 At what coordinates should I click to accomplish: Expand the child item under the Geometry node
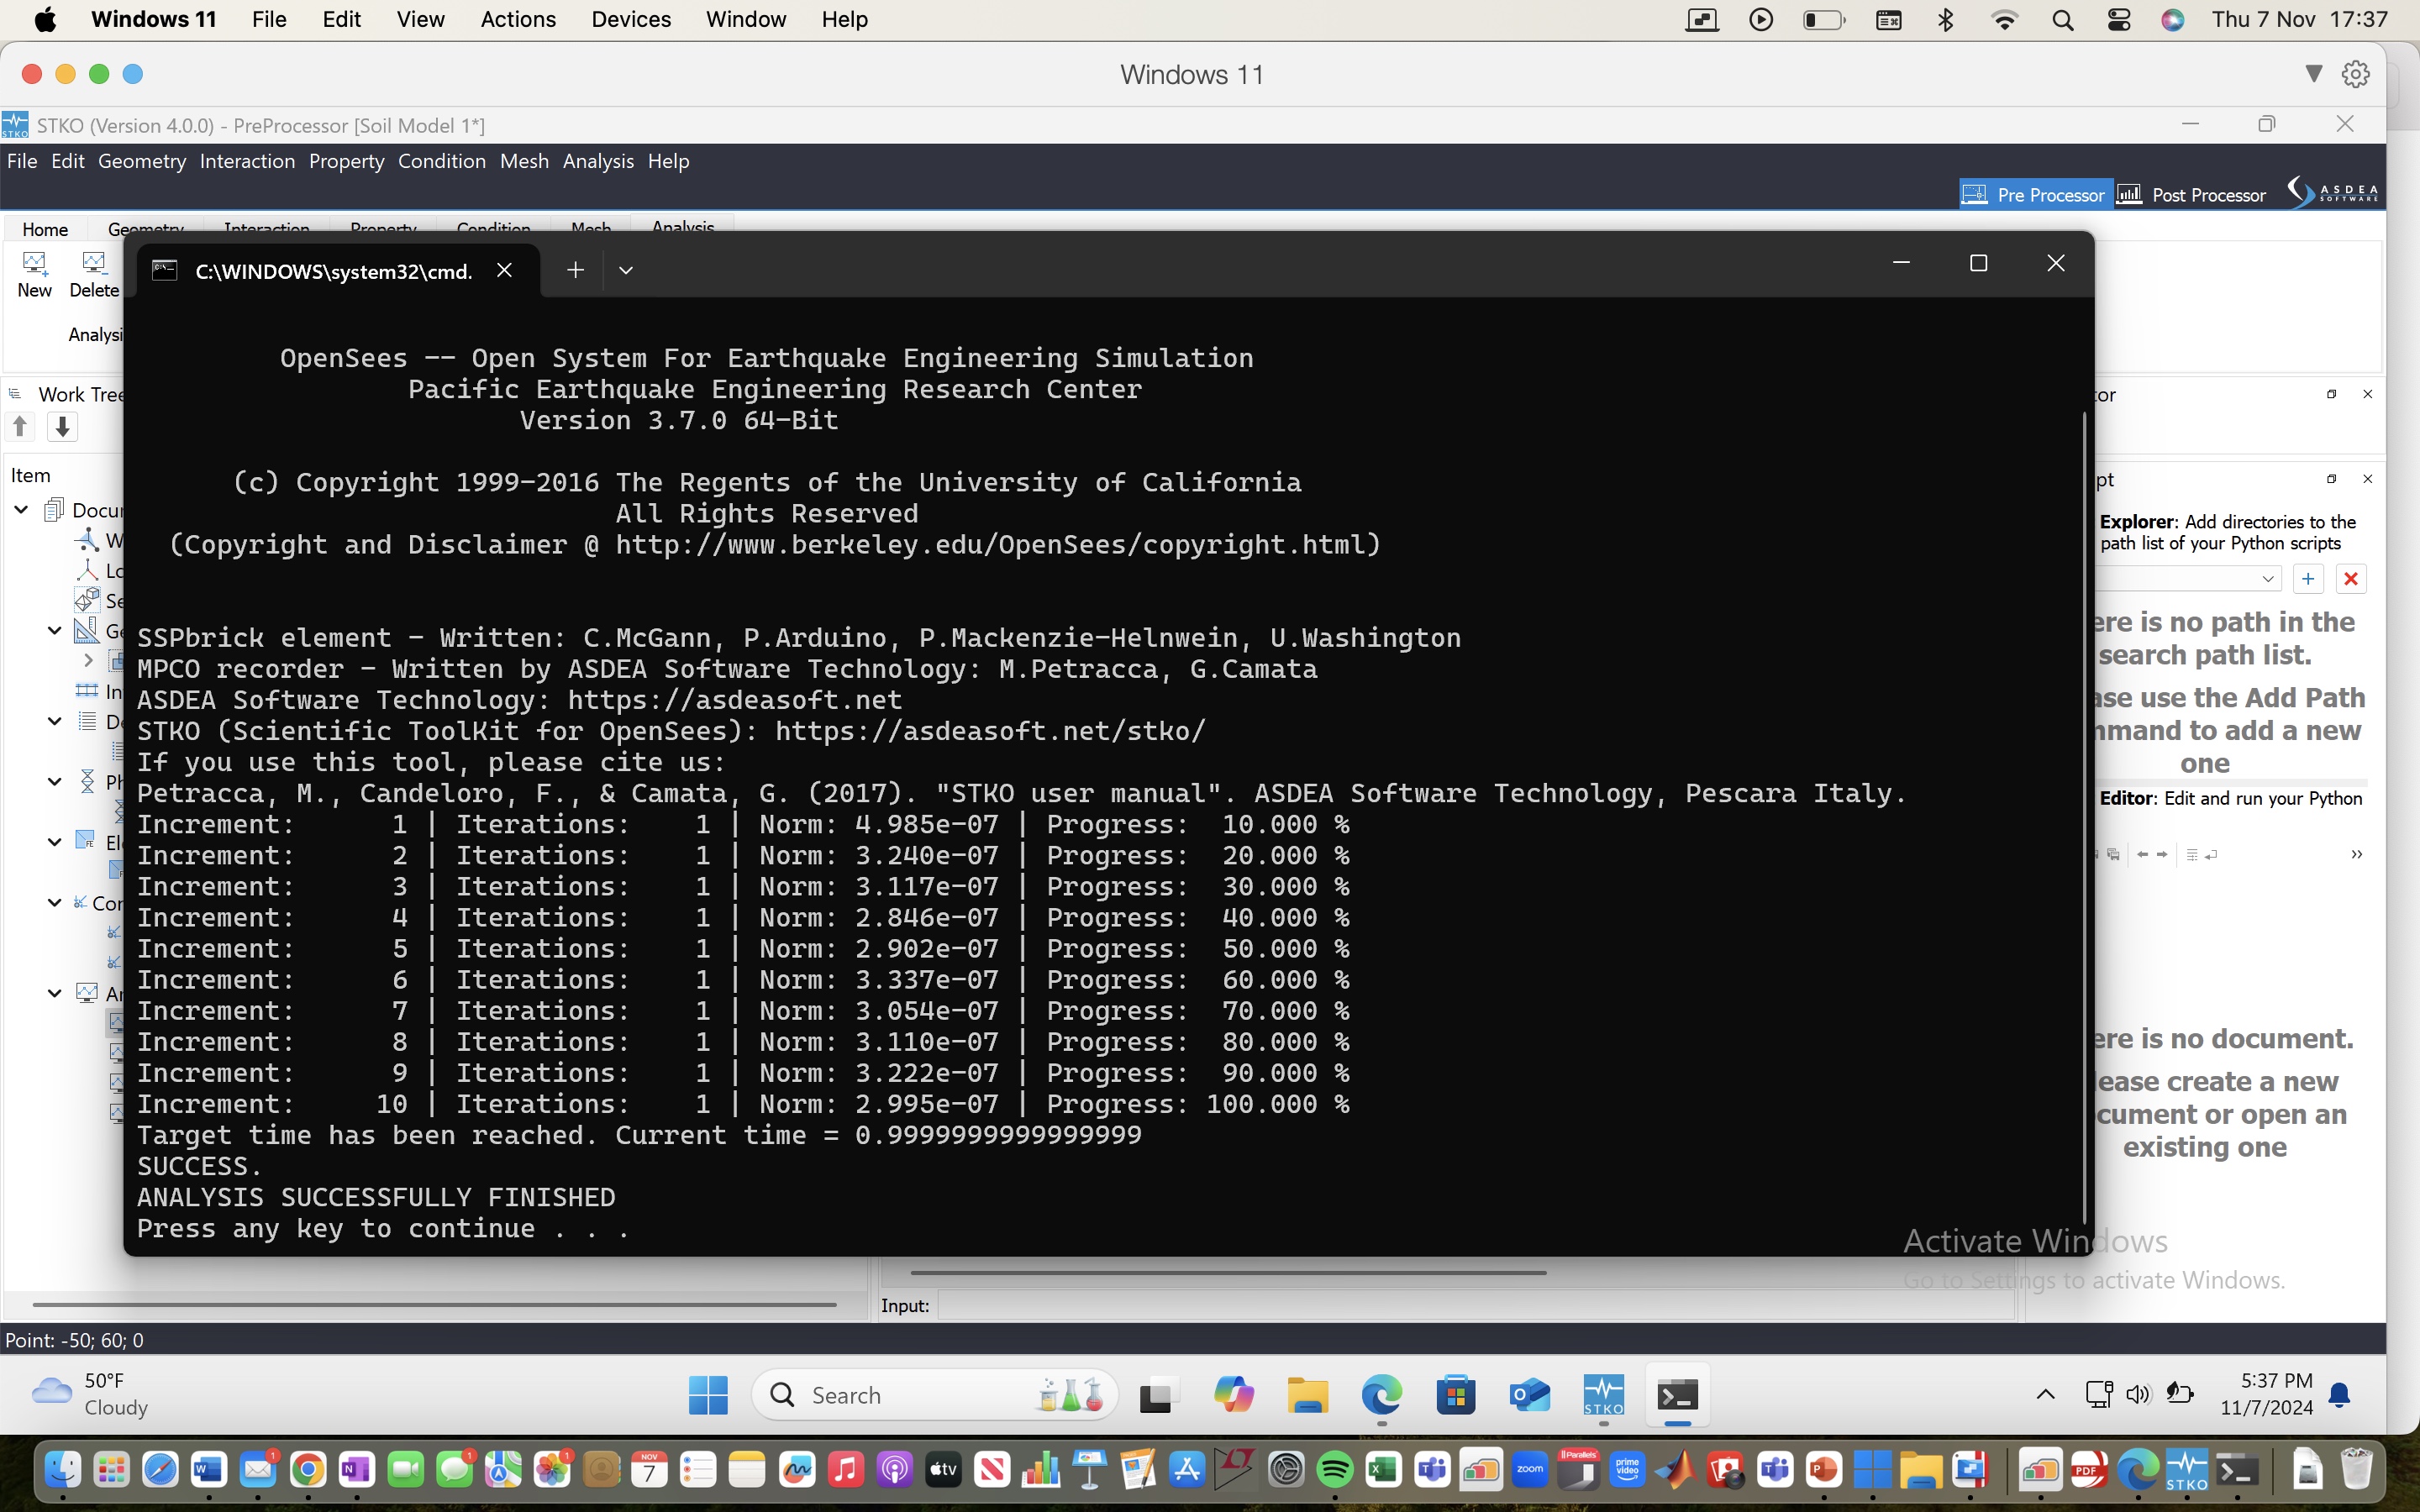(x=88, y=660)
